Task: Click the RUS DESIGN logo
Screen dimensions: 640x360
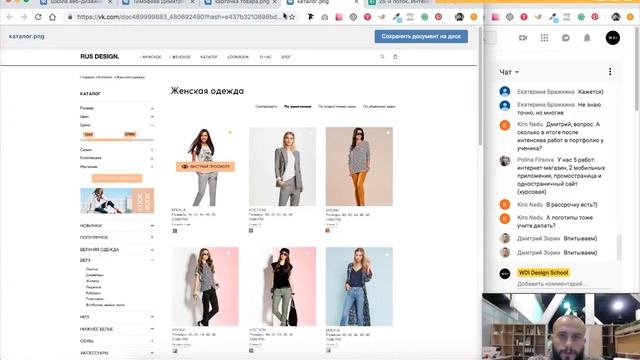Action: click(100, 57)
